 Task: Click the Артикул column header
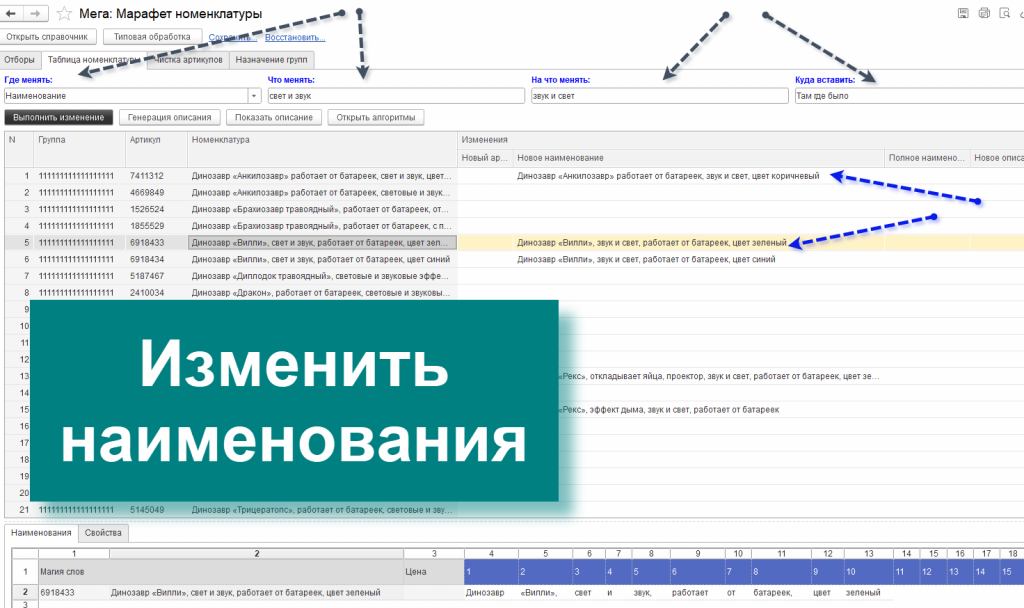coord(156,149)
